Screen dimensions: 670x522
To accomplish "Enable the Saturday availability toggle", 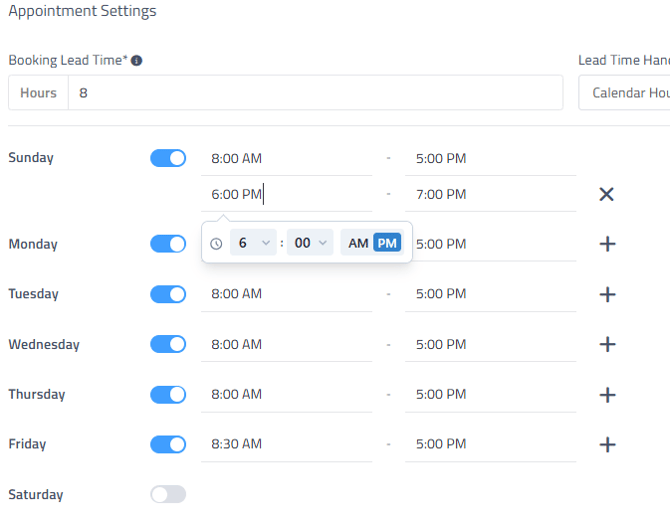I will (168, 494).
